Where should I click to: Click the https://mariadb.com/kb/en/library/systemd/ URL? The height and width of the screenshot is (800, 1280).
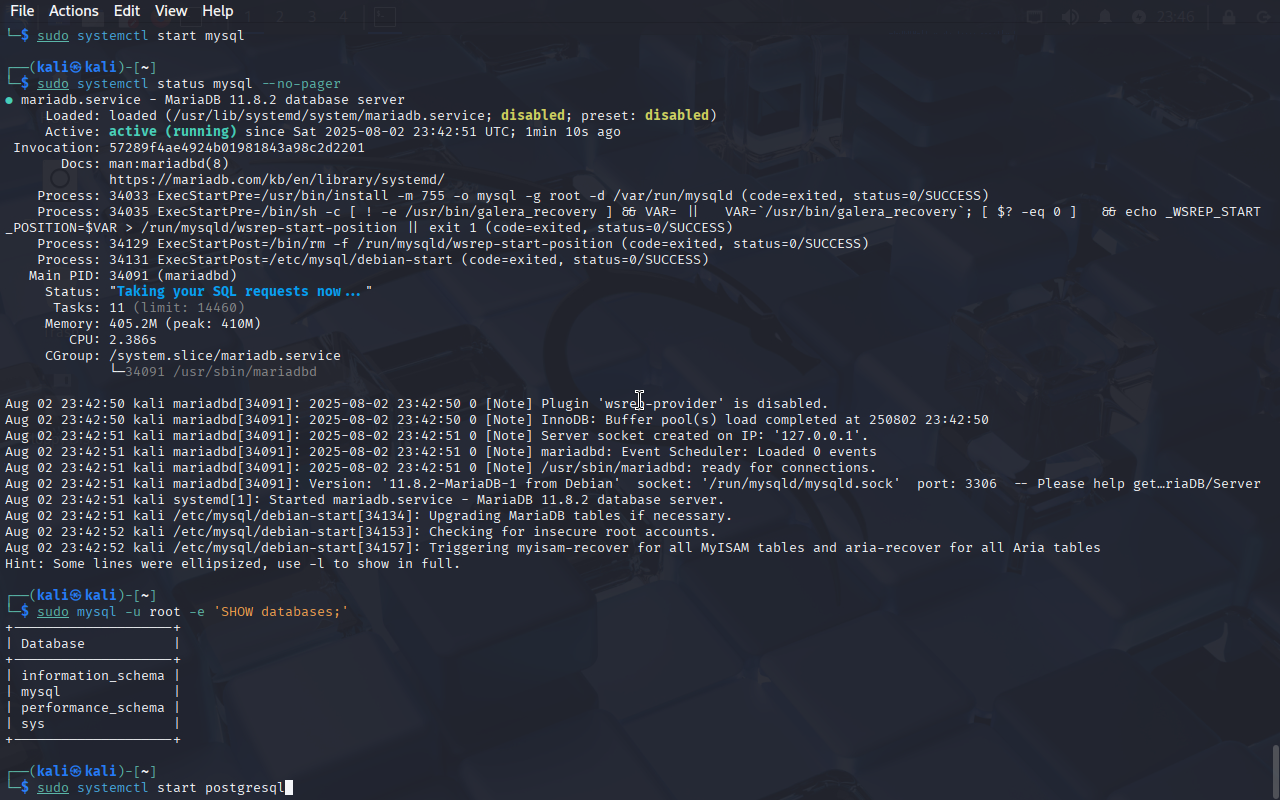[277, 180]
